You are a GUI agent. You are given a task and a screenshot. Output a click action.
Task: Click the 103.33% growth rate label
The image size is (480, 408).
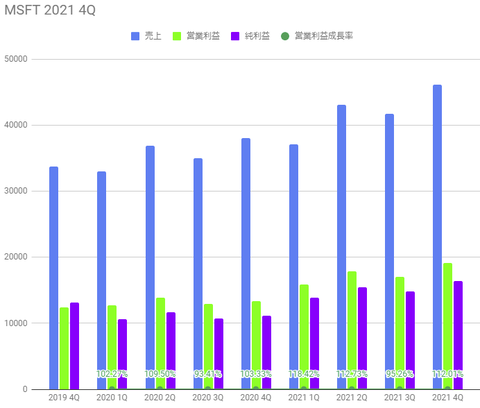(x=256, y=374)
